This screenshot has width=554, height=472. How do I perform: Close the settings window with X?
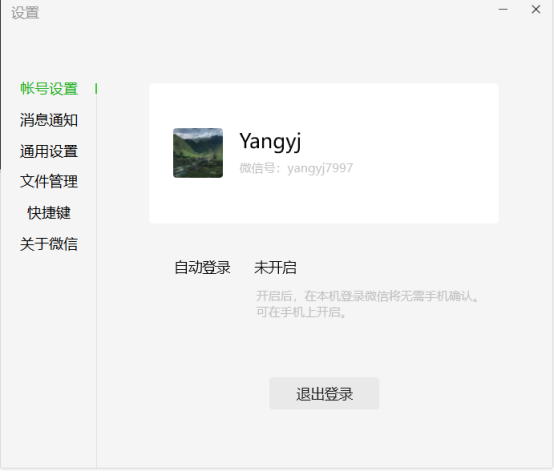536,10
